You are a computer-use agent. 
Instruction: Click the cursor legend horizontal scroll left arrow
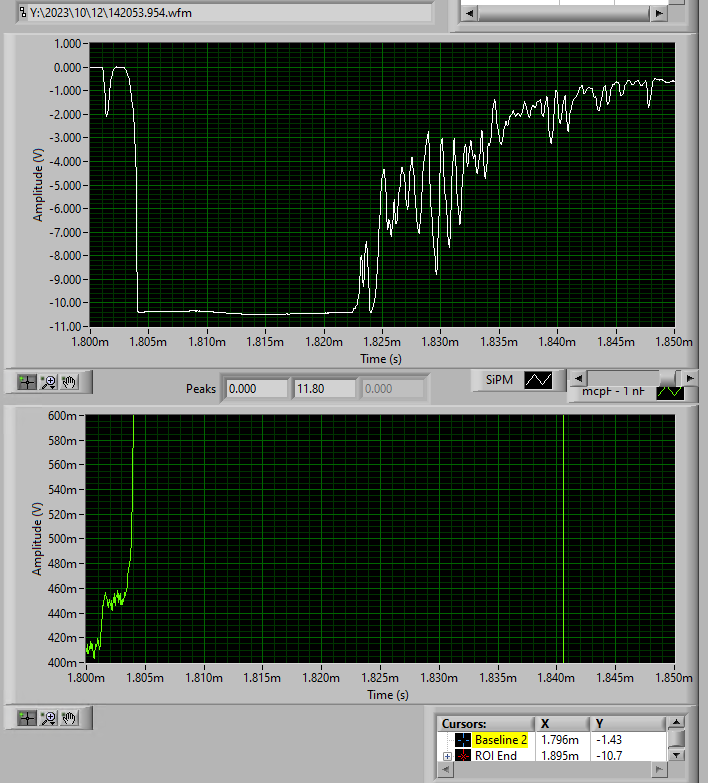pos(445,771)
